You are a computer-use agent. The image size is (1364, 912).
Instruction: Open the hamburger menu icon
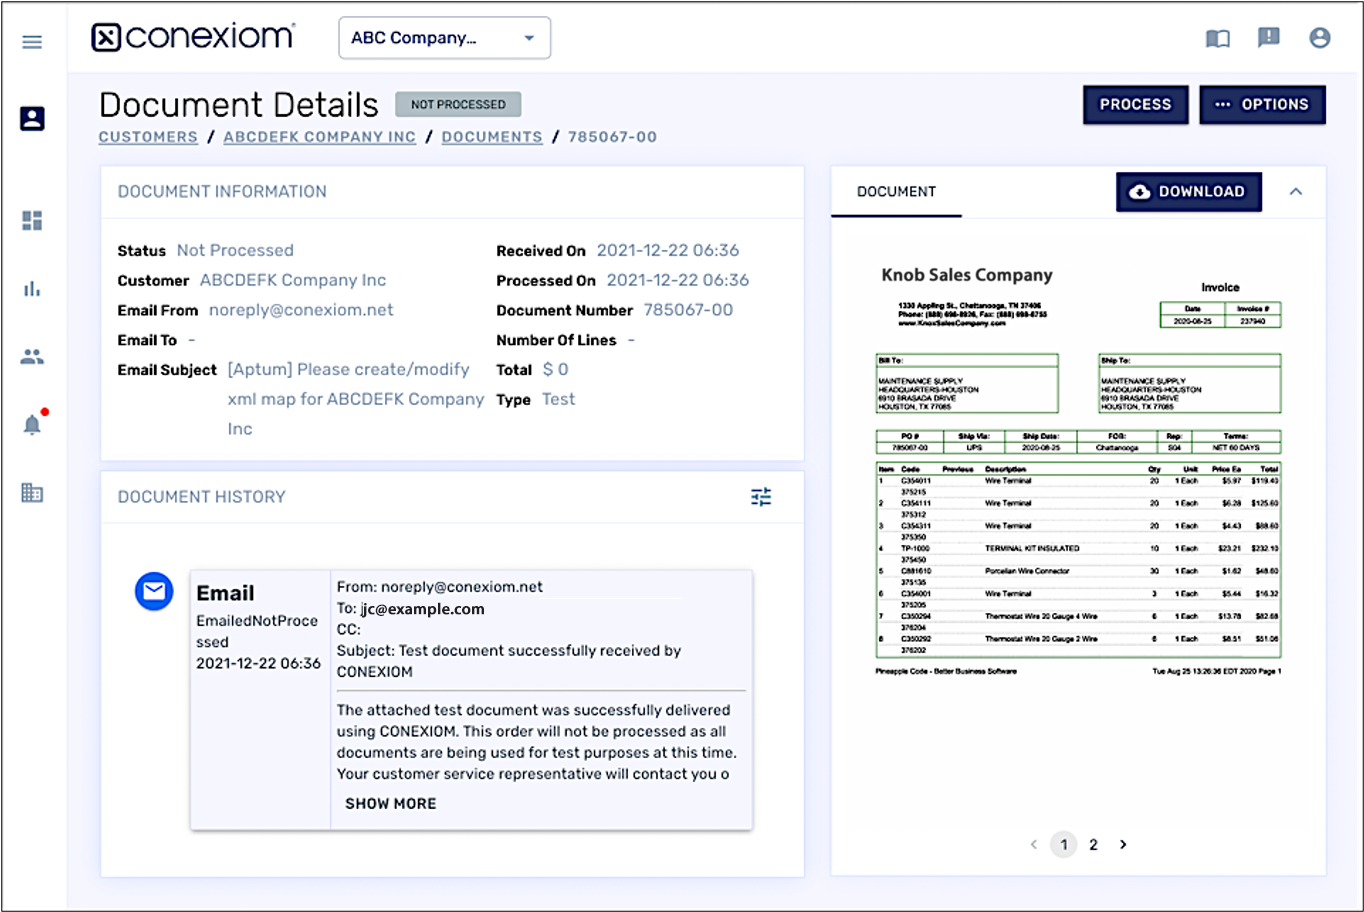(32, 42)
